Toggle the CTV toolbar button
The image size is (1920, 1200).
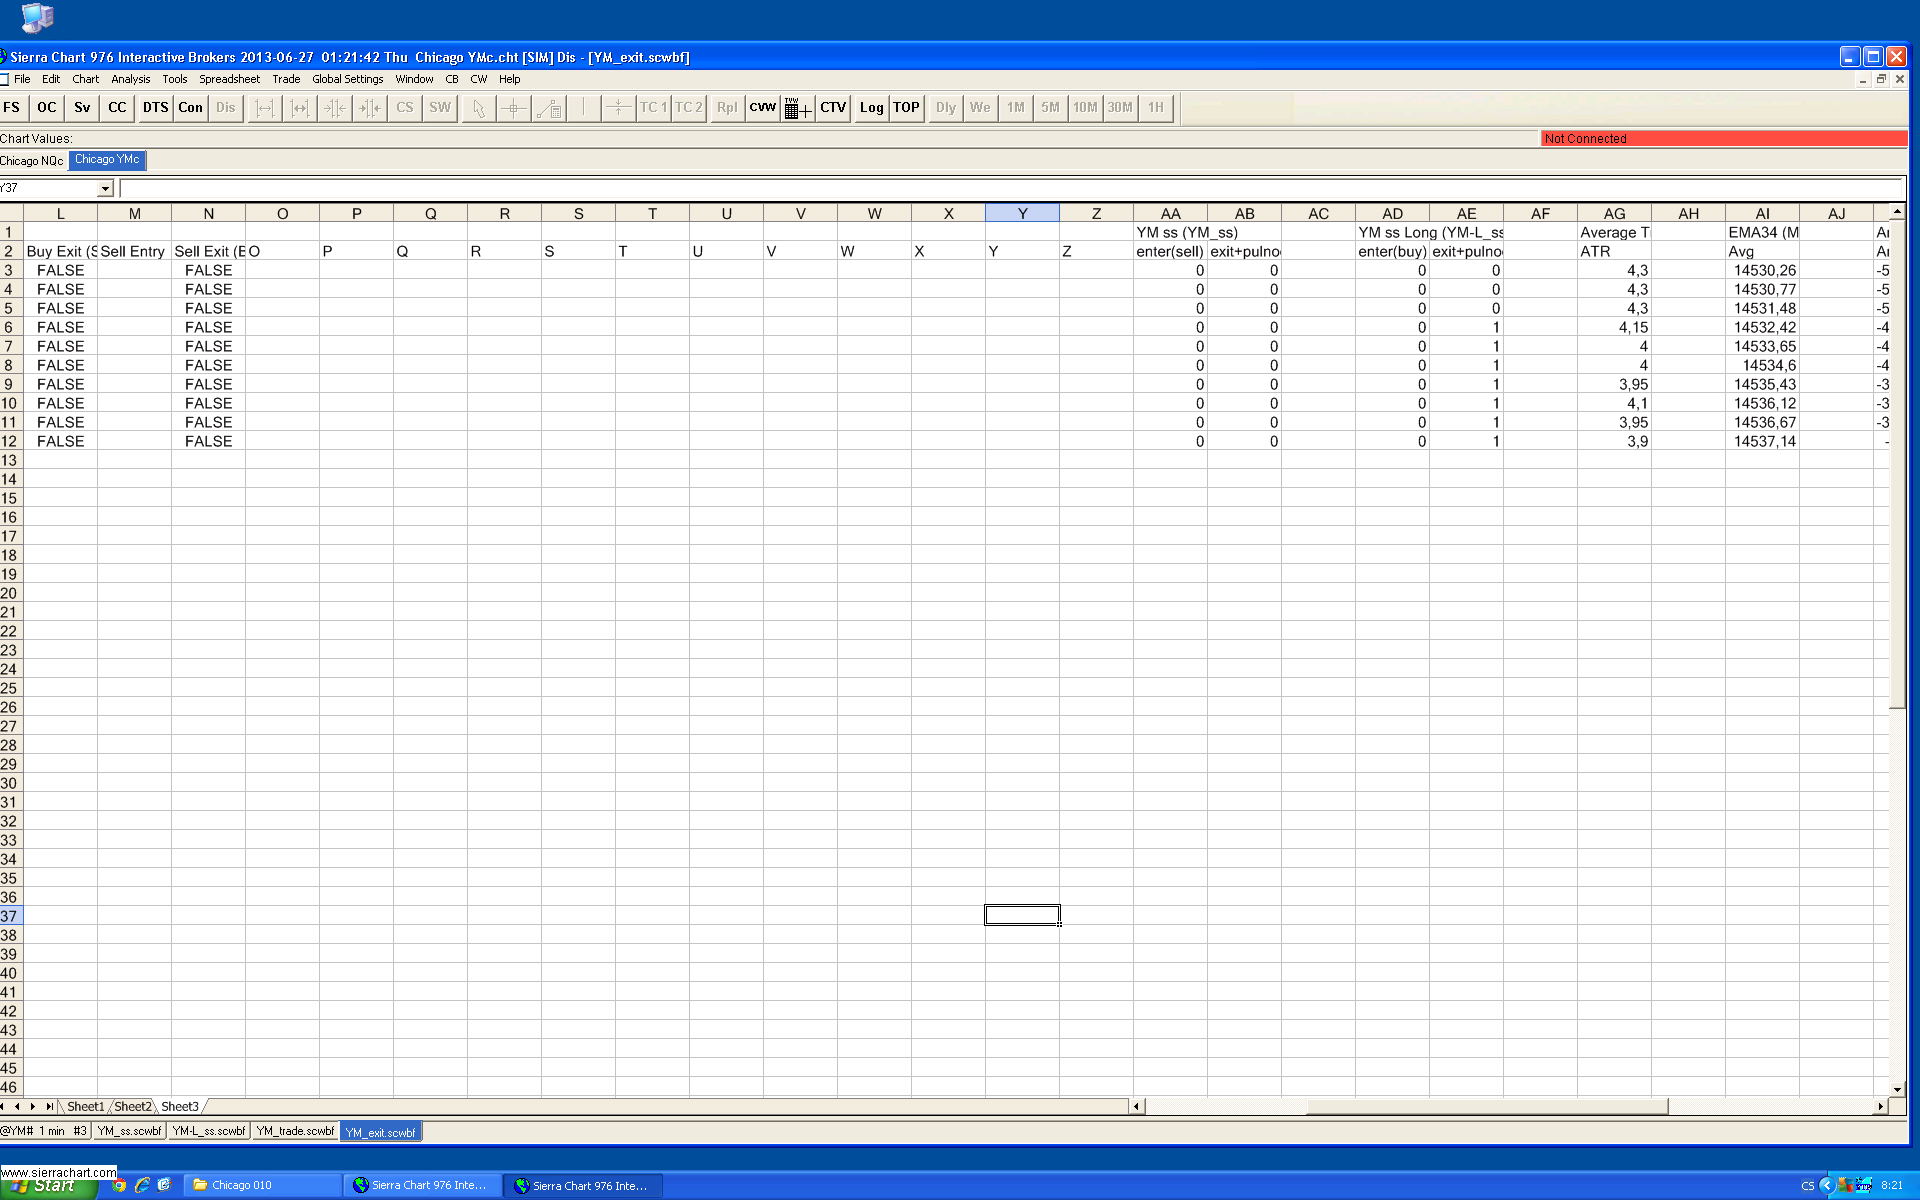833,108
